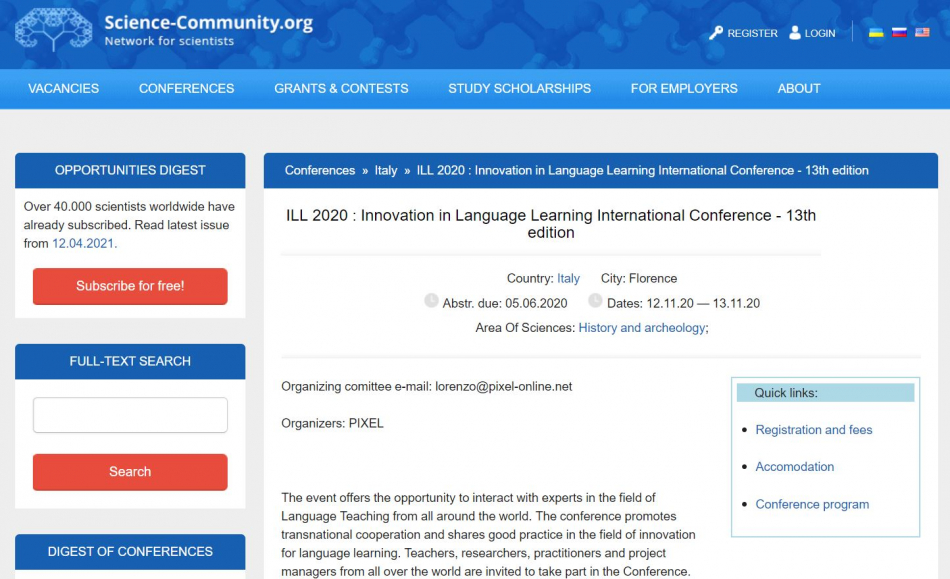The height and width of the screenshot is (579, 950).
Task: Open the History and archeology link
Action: [x=641, y=328]
